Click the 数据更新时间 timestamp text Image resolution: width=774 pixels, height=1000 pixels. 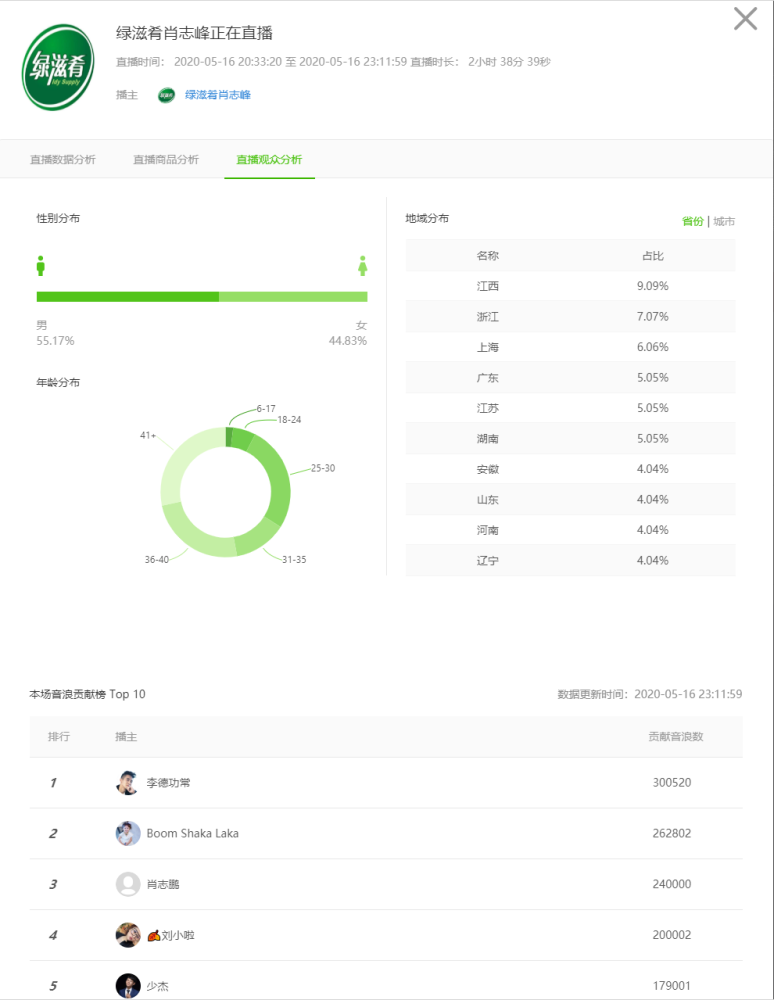point(650,694)
